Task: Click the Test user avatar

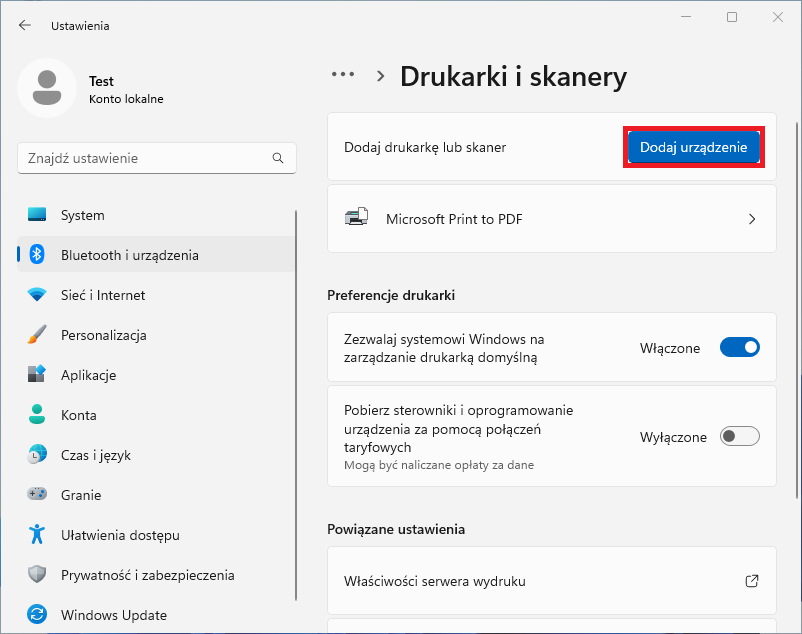Action: coord(47,88)
